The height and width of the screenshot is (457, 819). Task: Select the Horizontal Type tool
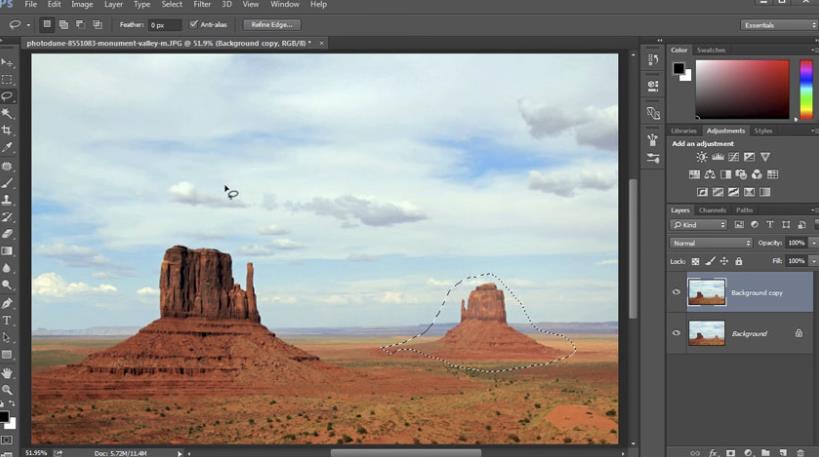pyautogui.click(x=7, y=321)
